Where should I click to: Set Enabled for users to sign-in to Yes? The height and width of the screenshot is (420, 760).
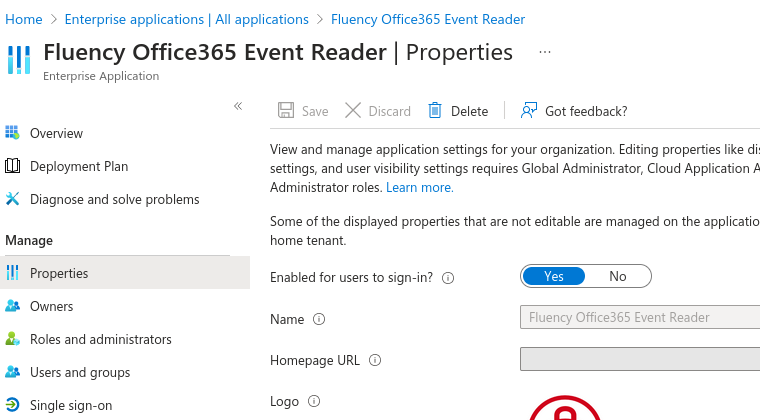[554, 276]
